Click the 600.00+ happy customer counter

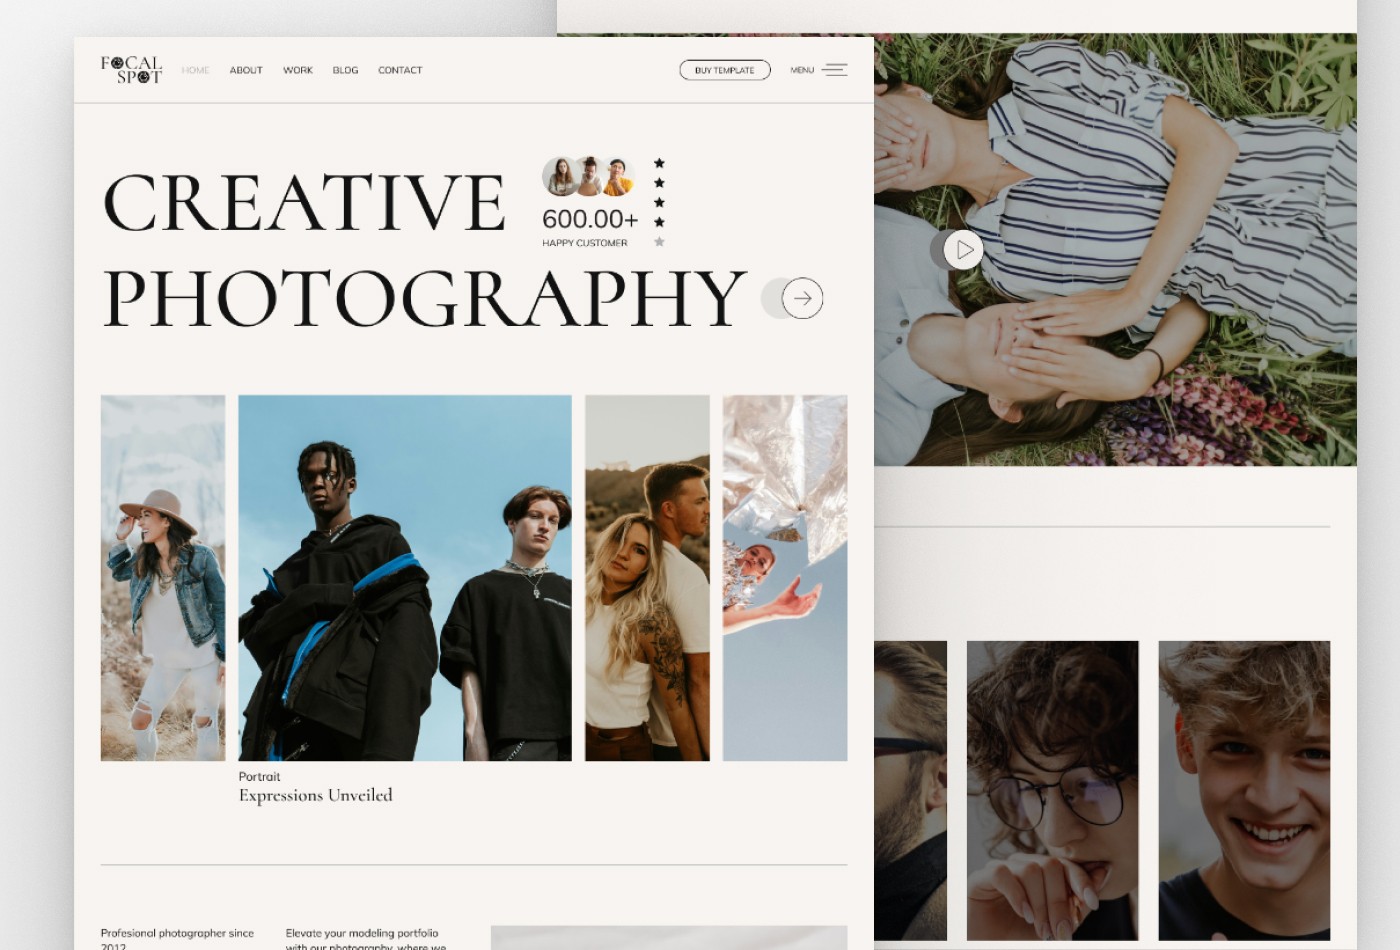click(588, 219)
